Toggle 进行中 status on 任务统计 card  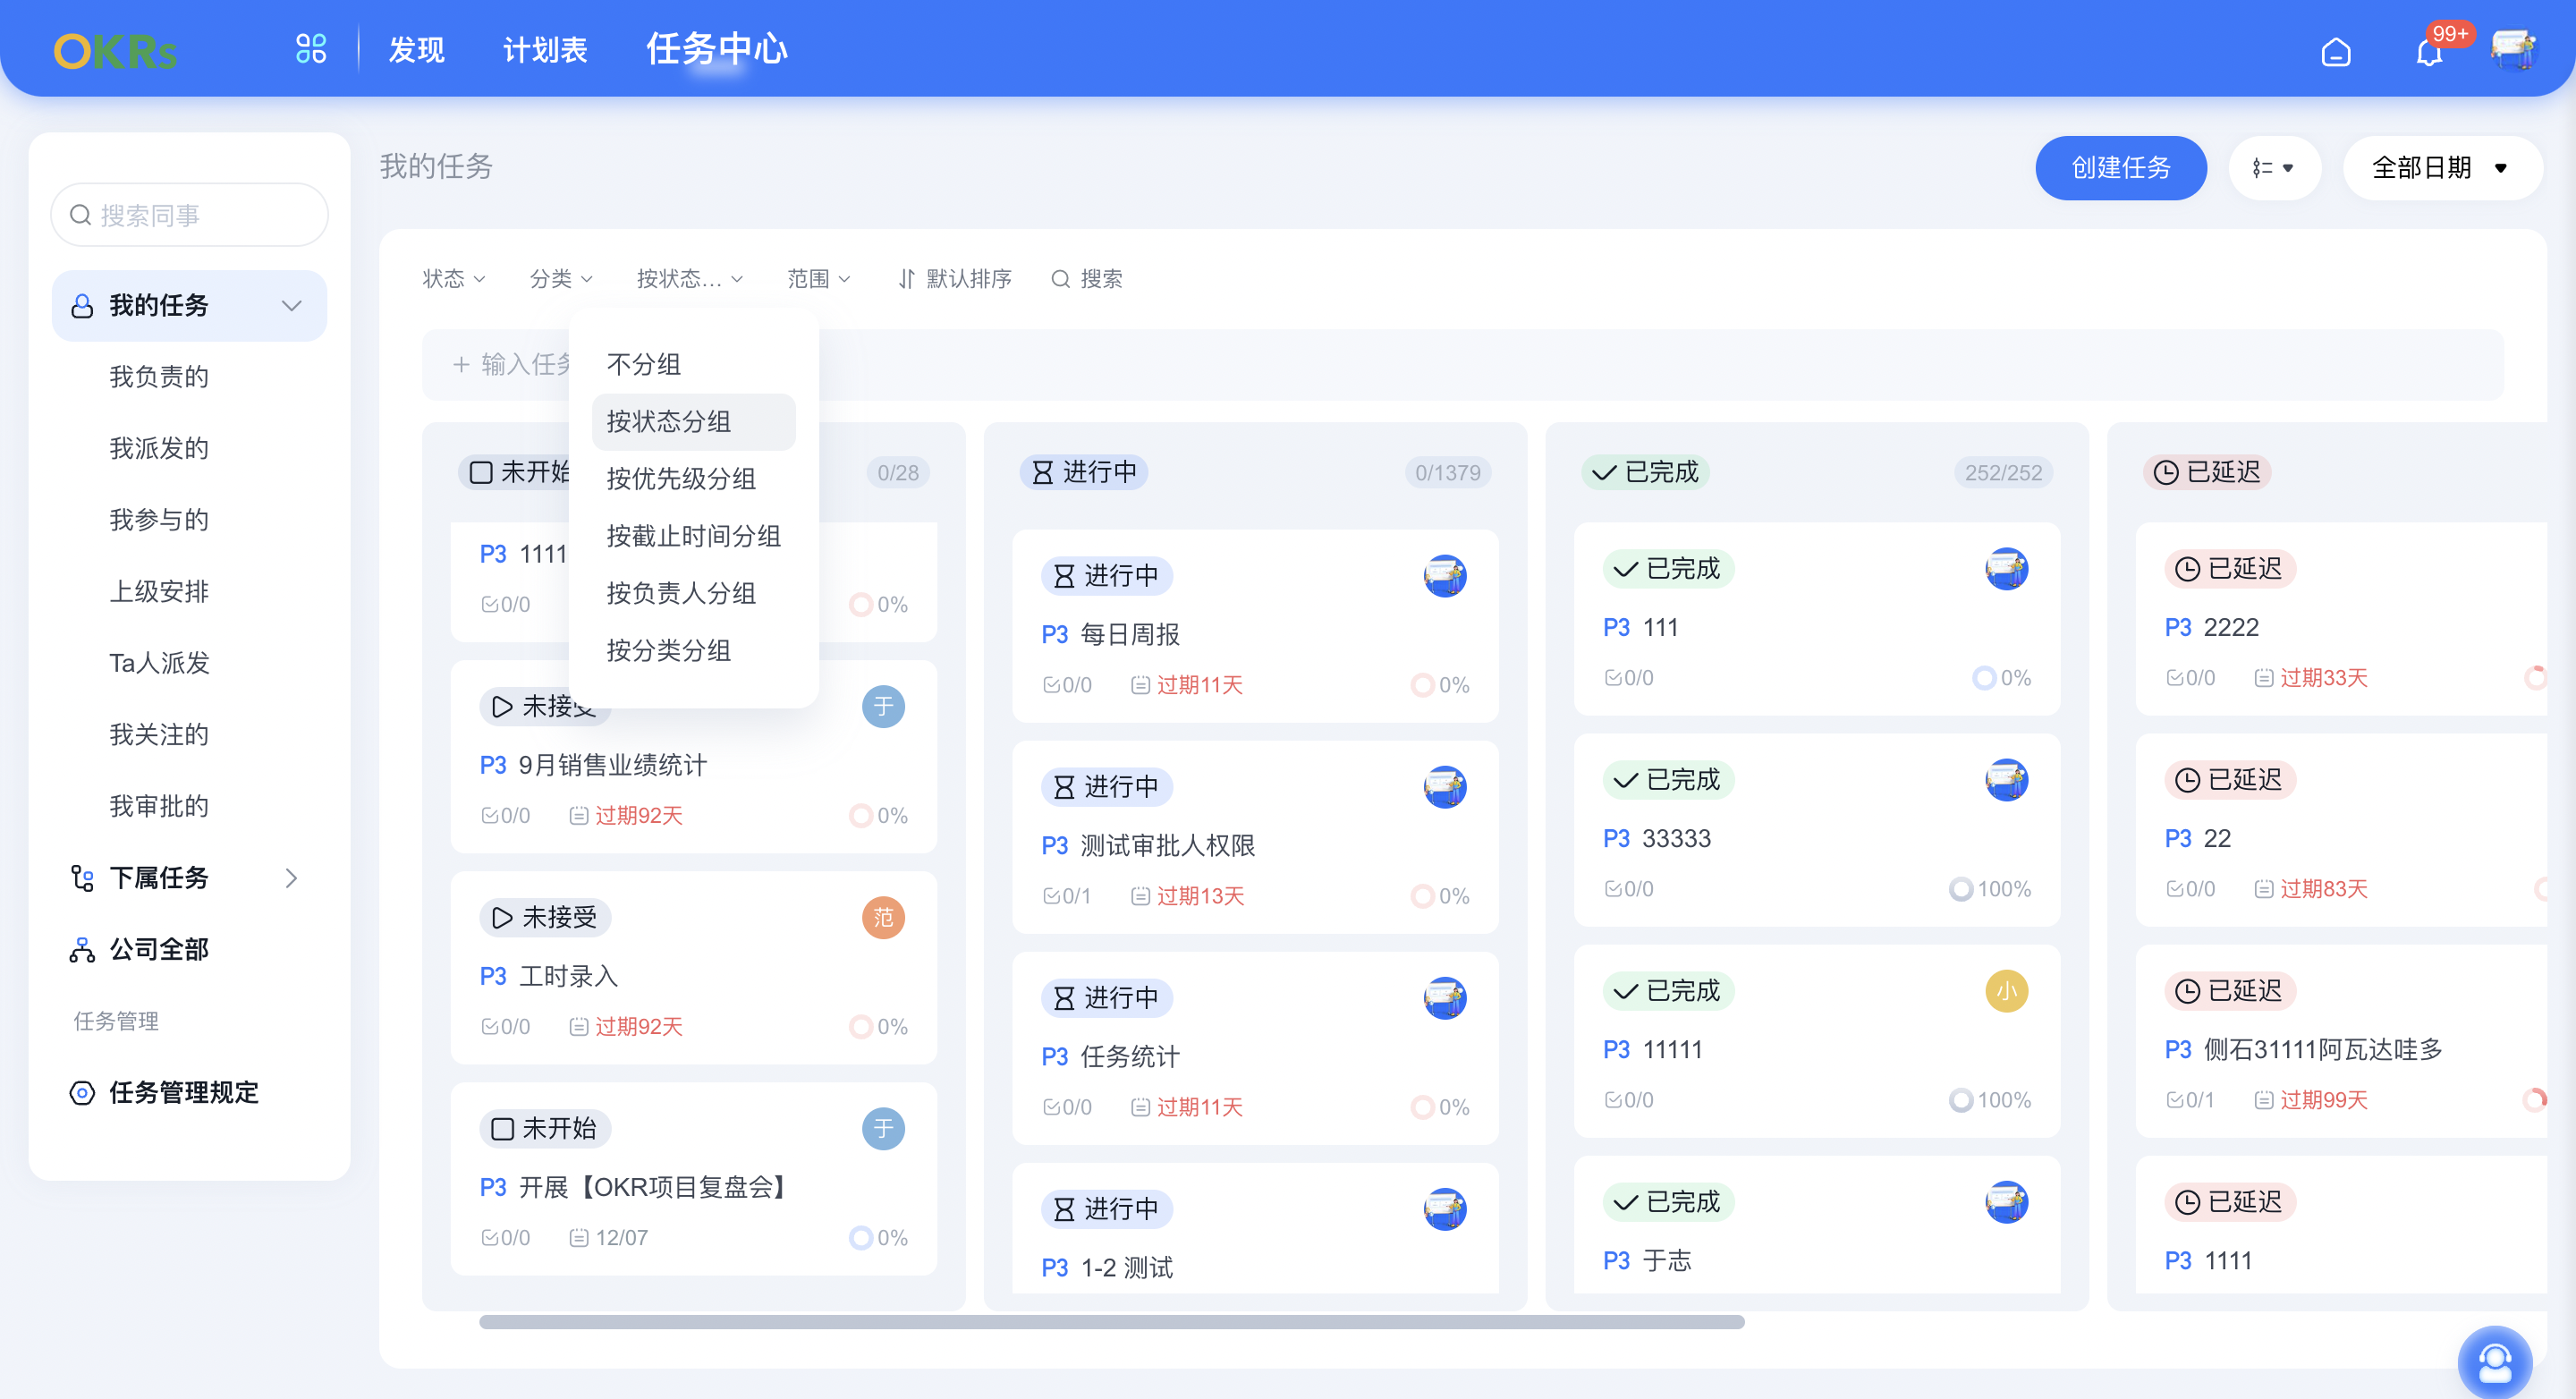[x=1107, y=998]
